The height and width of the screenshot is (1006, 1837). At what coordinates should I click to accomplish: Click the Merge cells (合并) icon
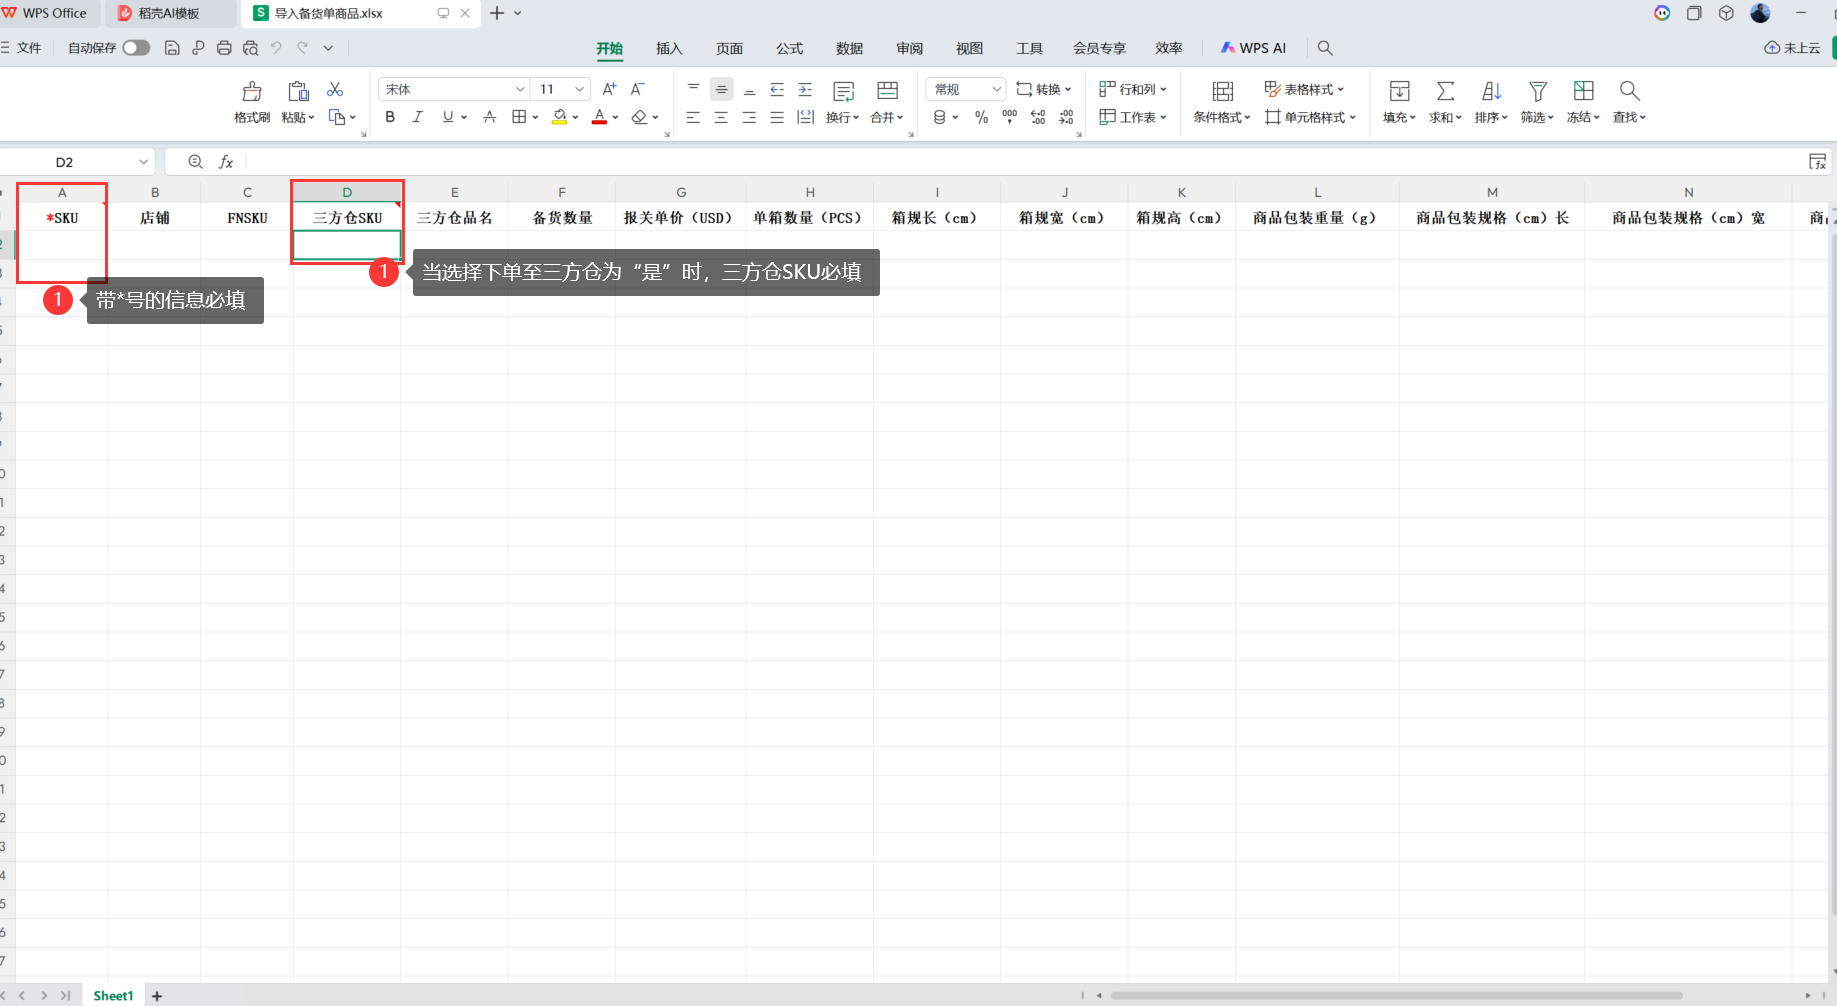coord(887,91)
